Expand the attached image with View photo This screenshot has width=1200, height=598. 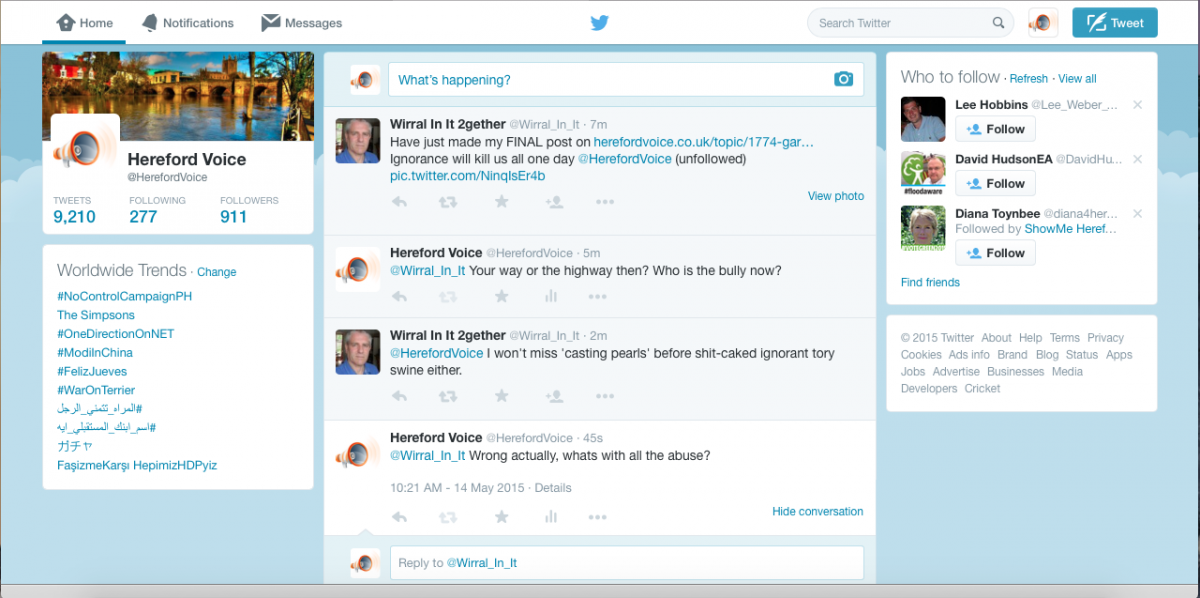tap(836, 196)
